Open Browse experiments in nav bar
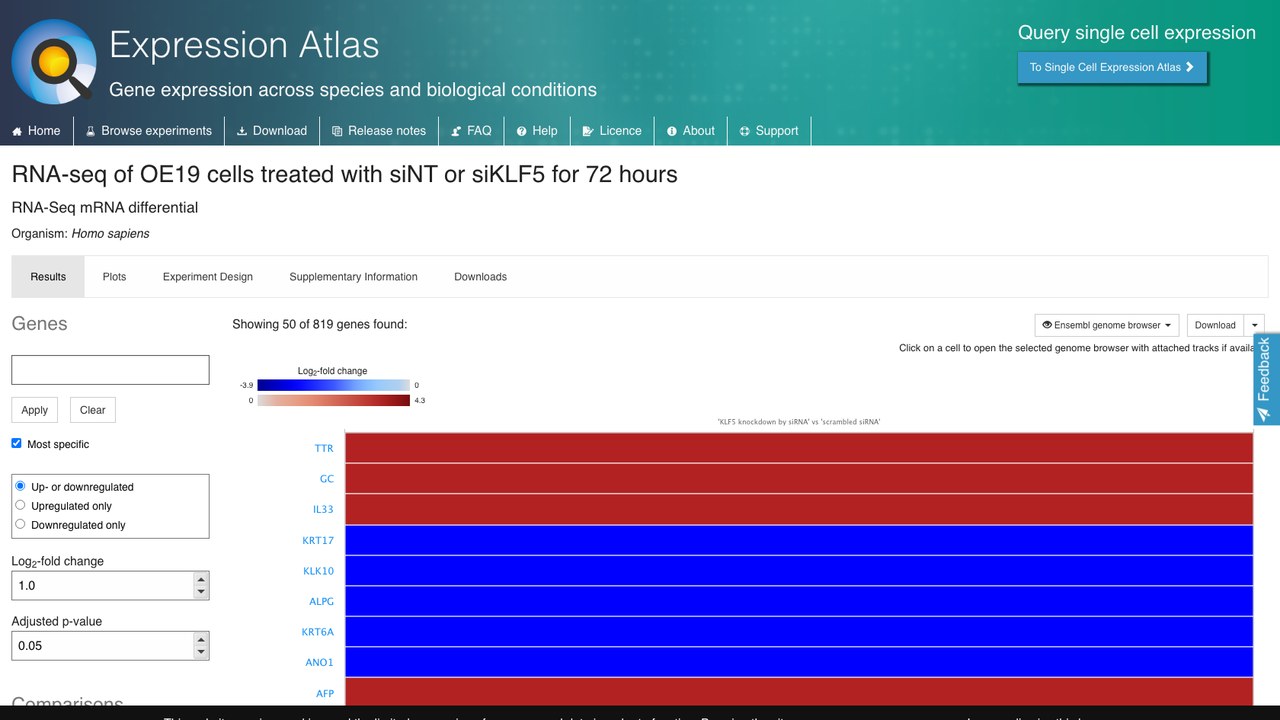Image resolution: width=1280 pixels, height=720 pixels. click(x=148, y=131)
